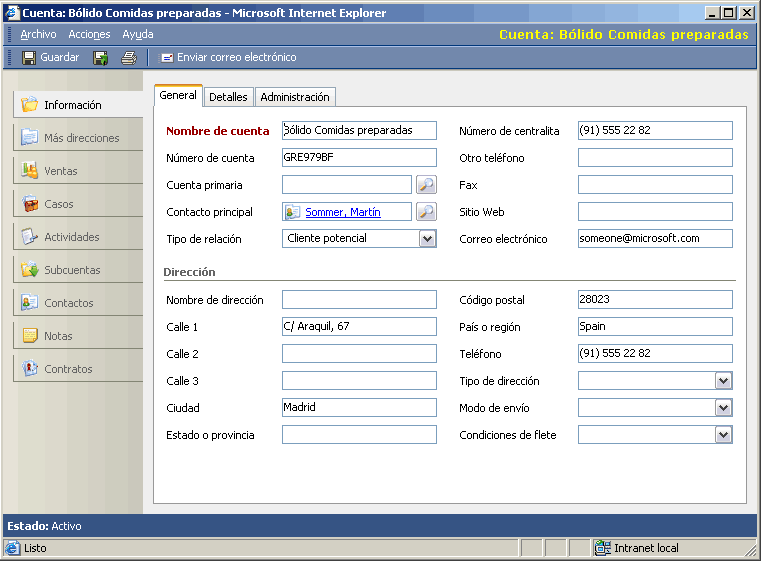Click the printer icon in toolbar

pyautogui.click(x=129, y=58)
